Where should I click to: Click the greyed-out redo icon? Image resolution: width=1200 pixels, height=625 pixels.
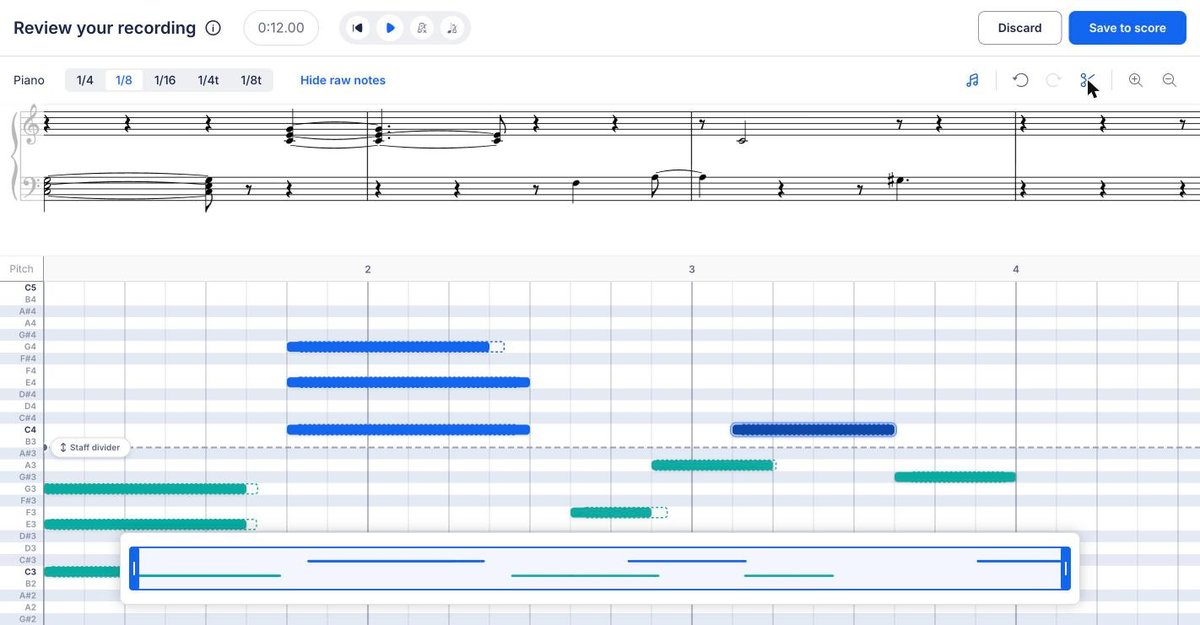1053,80
